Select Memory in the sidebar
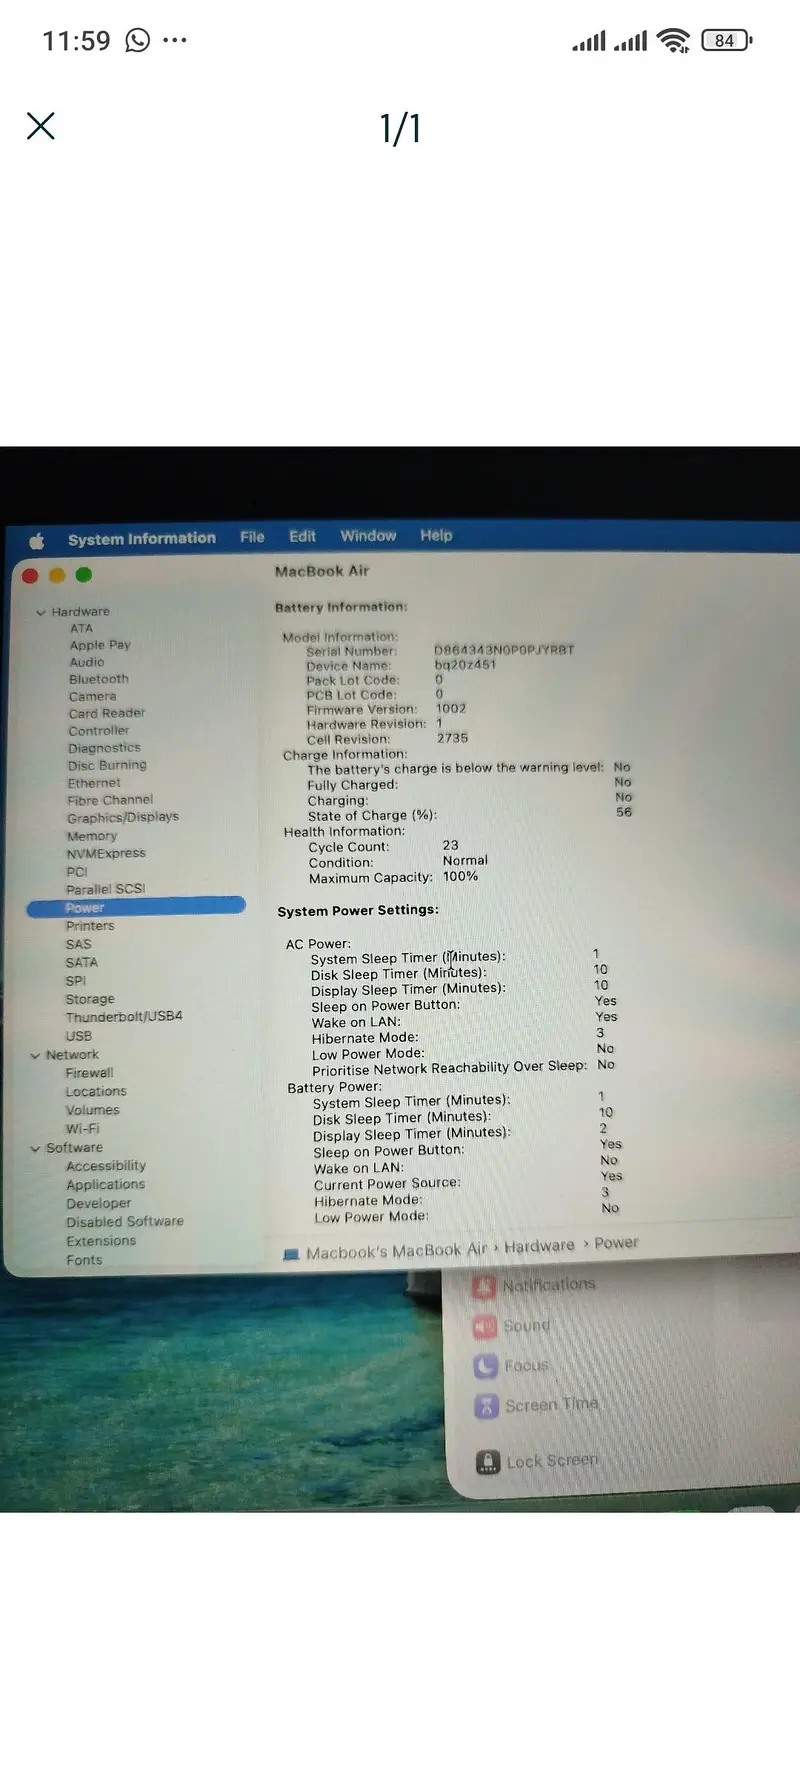 (92, 836)
